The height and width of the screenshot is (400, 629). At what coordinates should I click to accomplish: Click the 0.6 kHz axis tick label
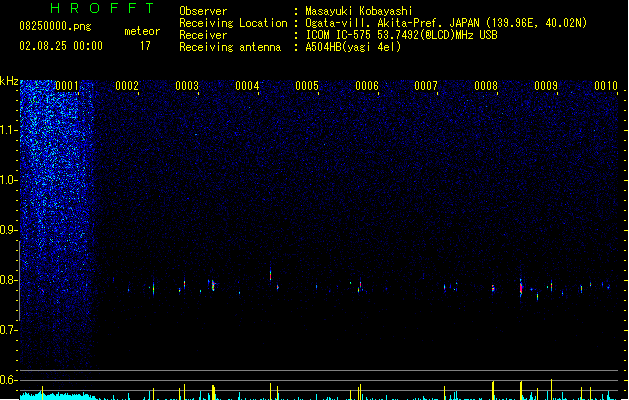(x=9, y=380)
